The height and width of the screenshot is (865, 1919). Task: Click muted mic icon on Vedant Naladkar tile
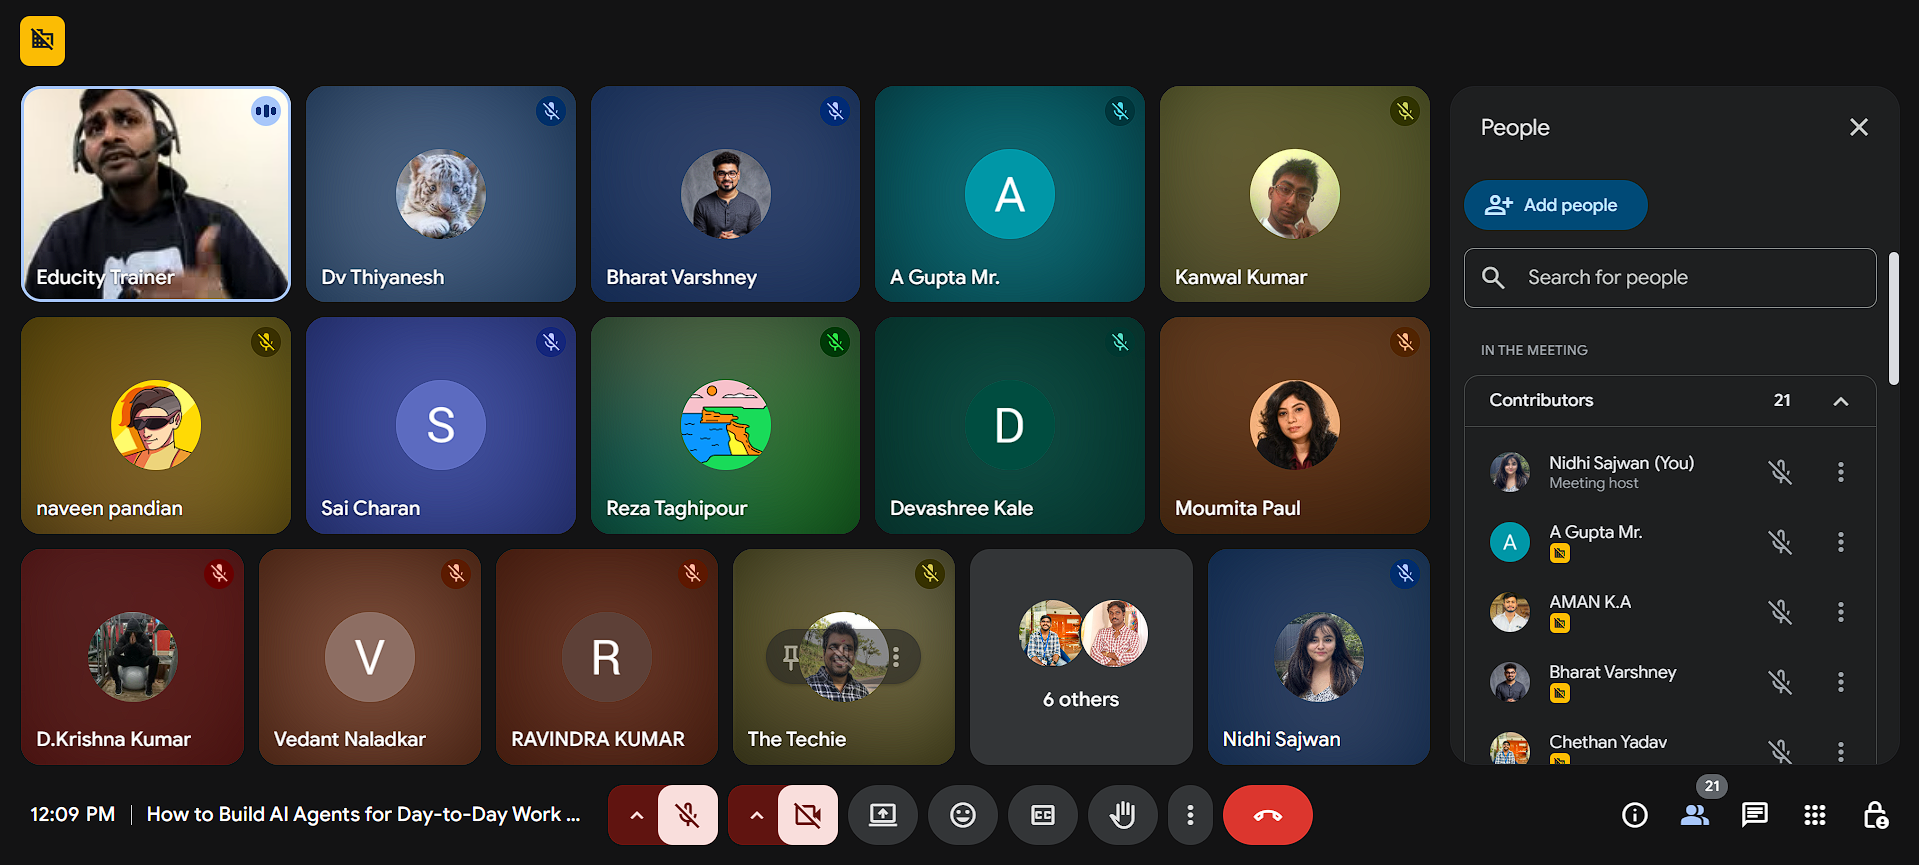[456, 573]
